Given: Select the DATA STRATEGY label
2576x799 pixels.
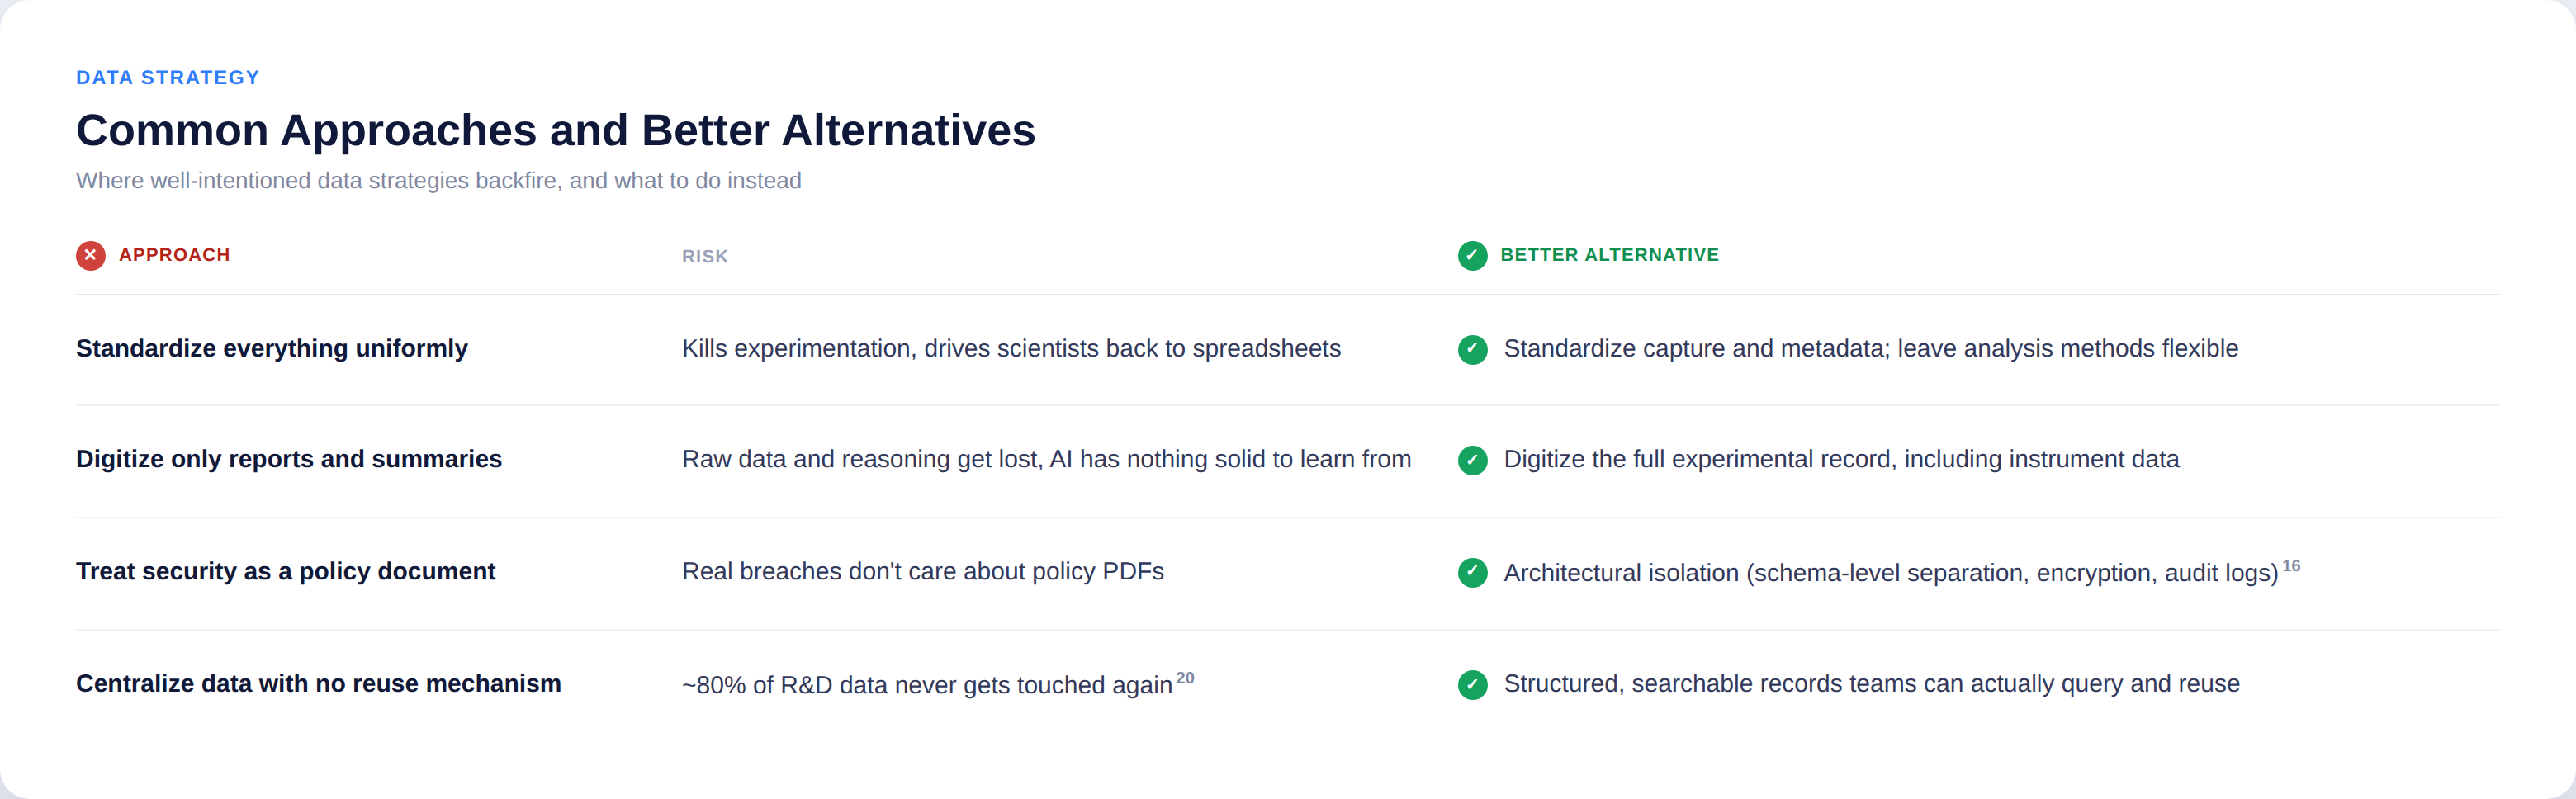Looking at the screenshot, I should pos(168,78).
